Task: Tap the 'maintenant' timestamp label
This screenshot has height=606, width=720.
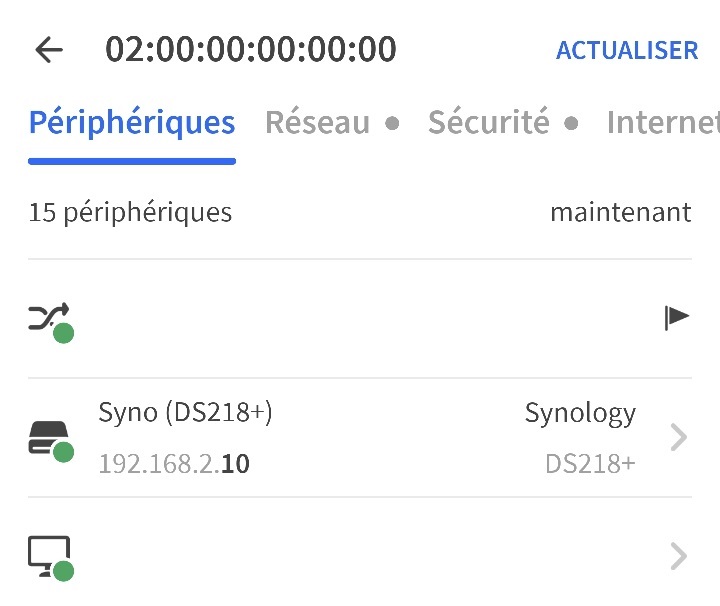Action: pos(620,212)
